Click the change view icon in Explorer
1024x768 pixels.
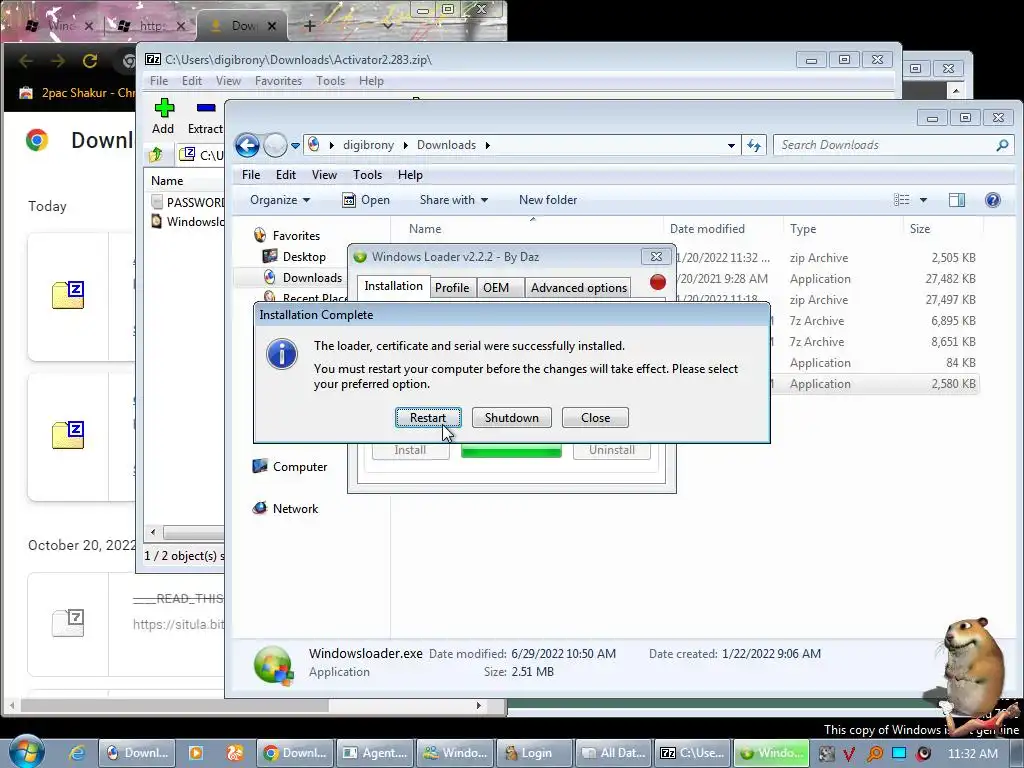pos(901,200)
